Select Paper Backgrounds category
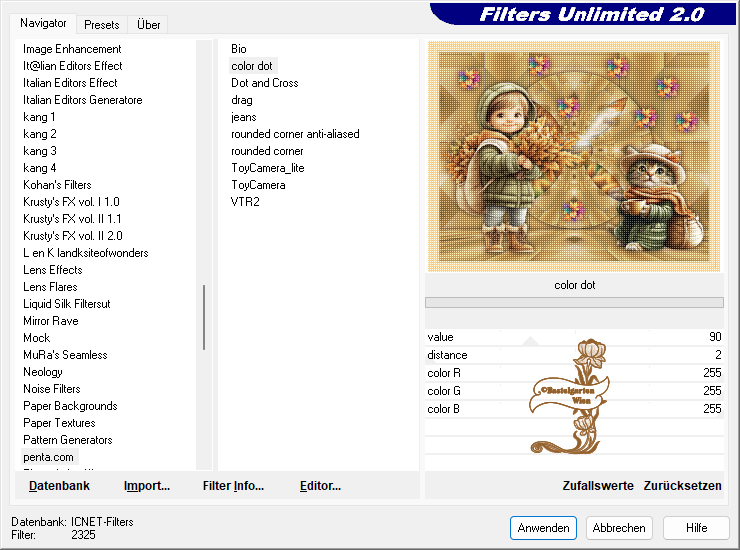 tap(70, 406)
